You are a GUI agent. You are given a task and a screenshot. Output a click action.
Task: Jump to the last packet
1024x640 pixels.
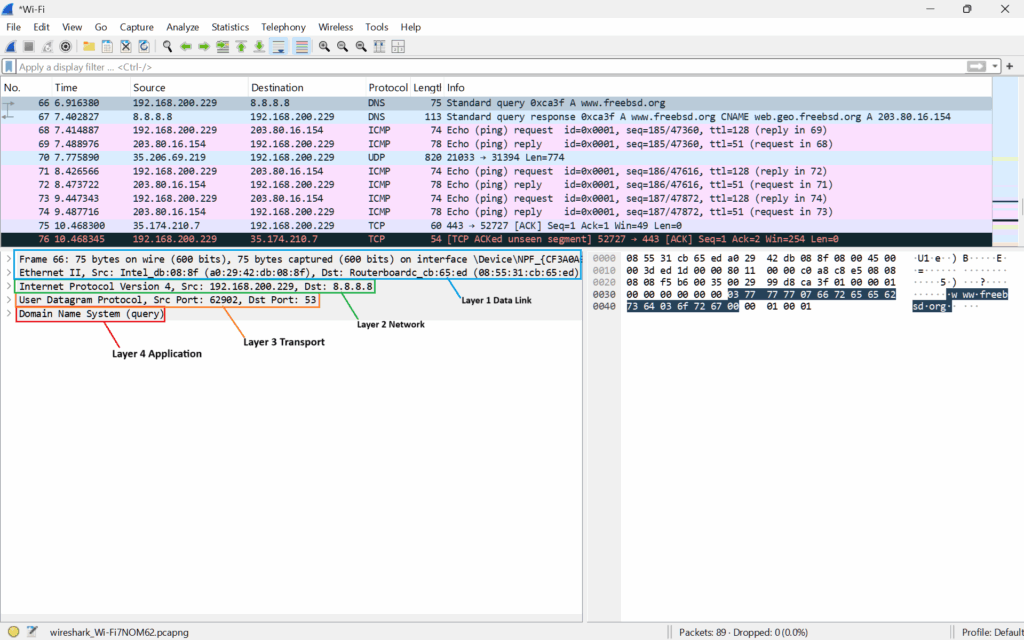tap(259, 46)
